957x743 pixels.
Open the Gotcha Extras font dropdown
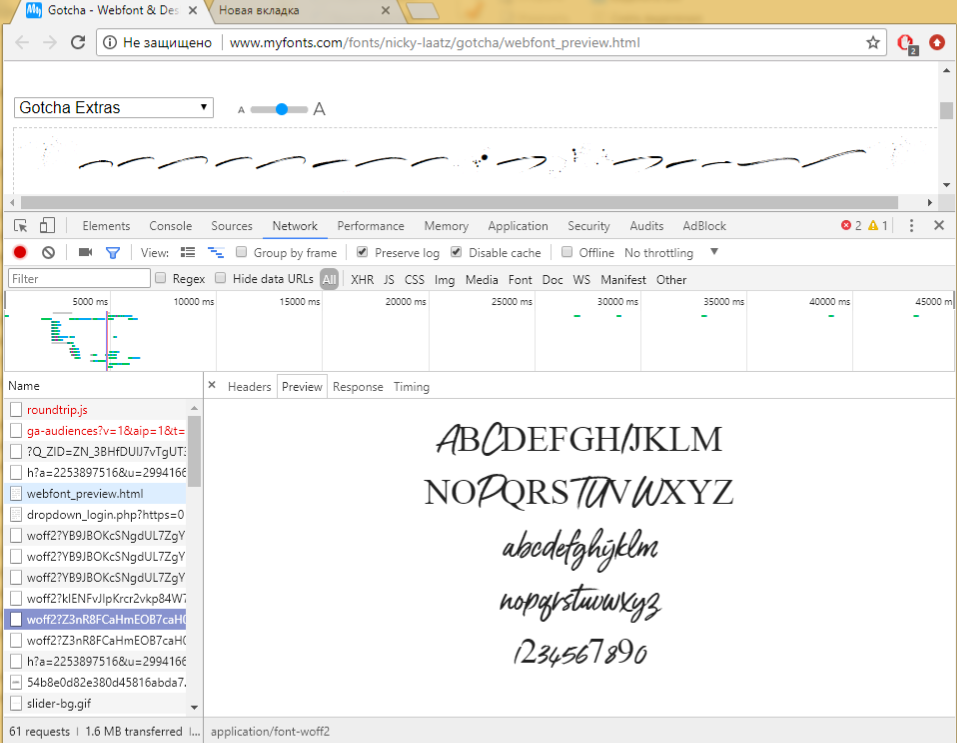114,107
